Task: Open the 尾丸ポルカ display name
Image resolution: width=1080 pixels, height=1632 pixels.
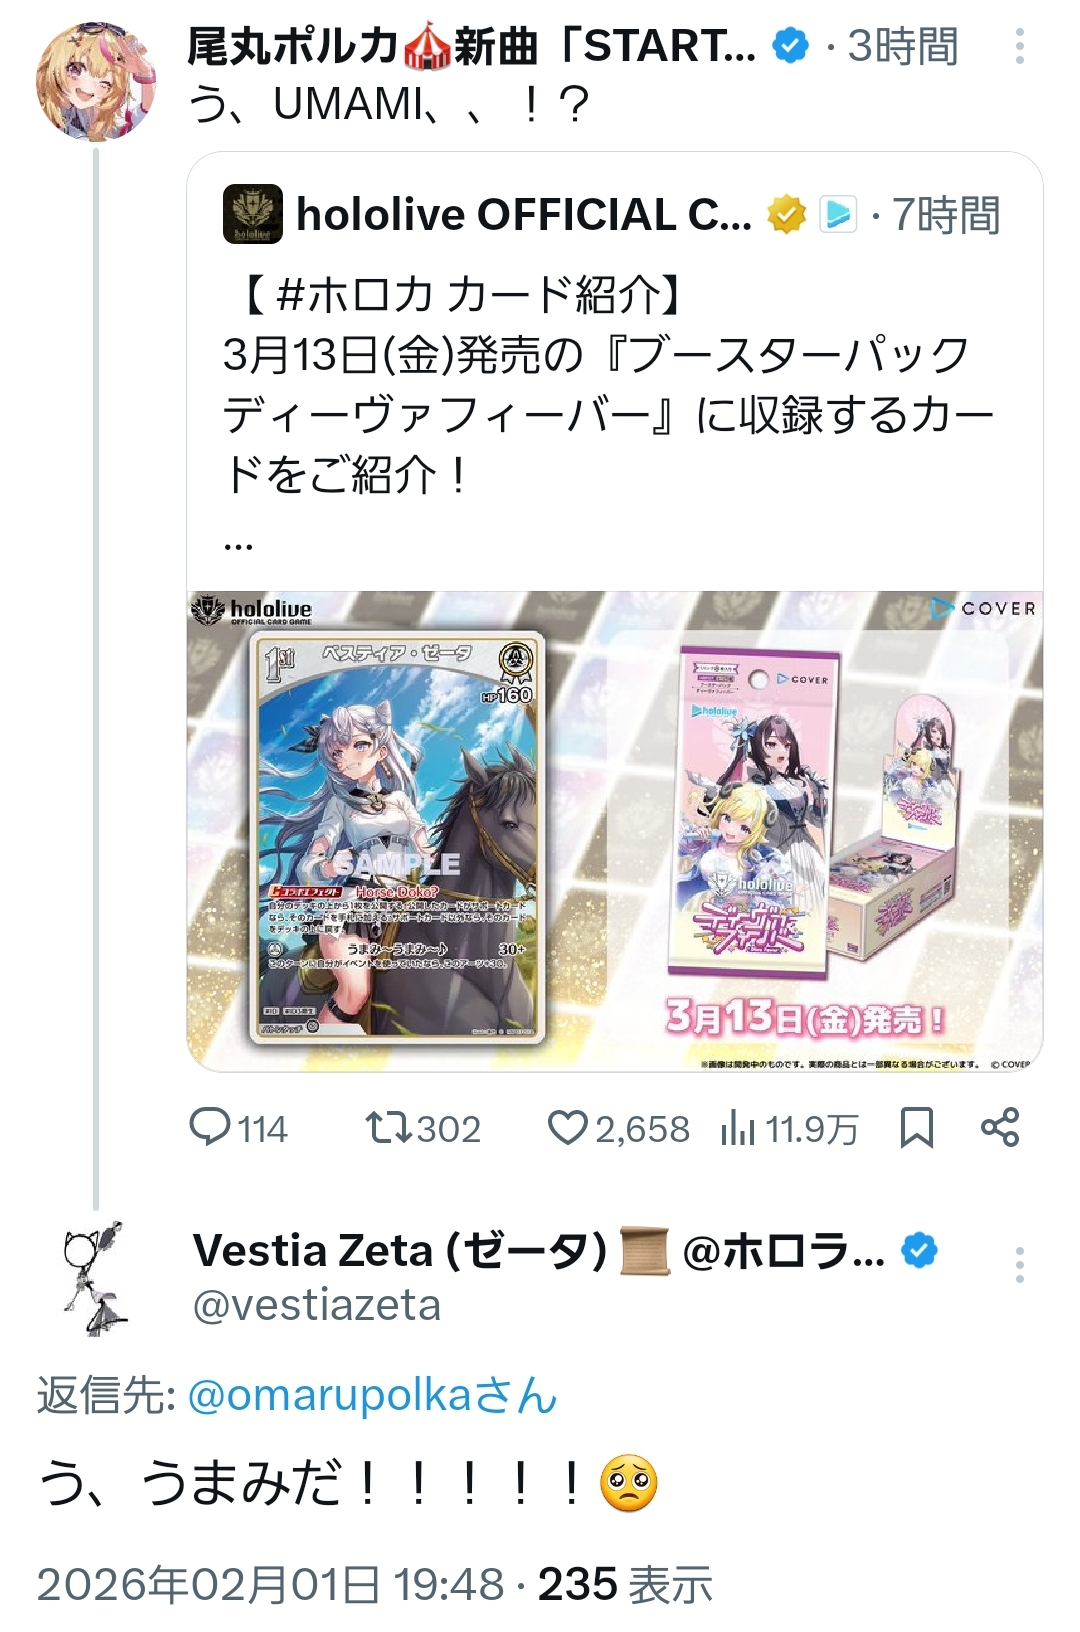Action: (x=294, y=46)
